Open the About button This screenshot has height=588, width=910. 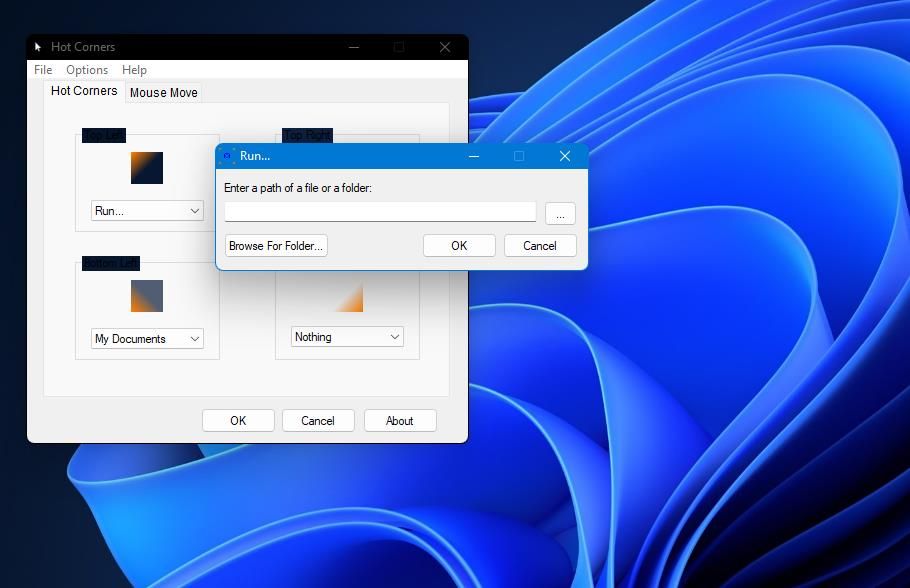click(x=400, y=421)
